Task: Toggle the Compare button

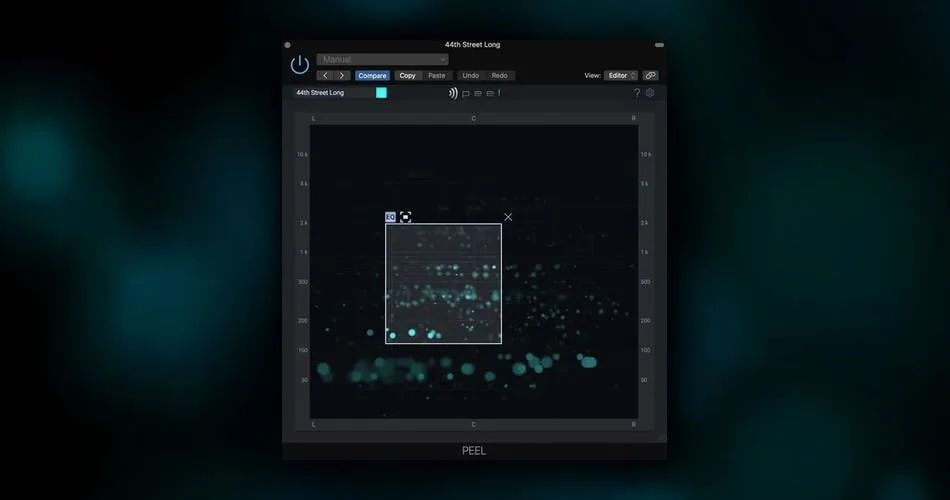Action: pos(372,76)
